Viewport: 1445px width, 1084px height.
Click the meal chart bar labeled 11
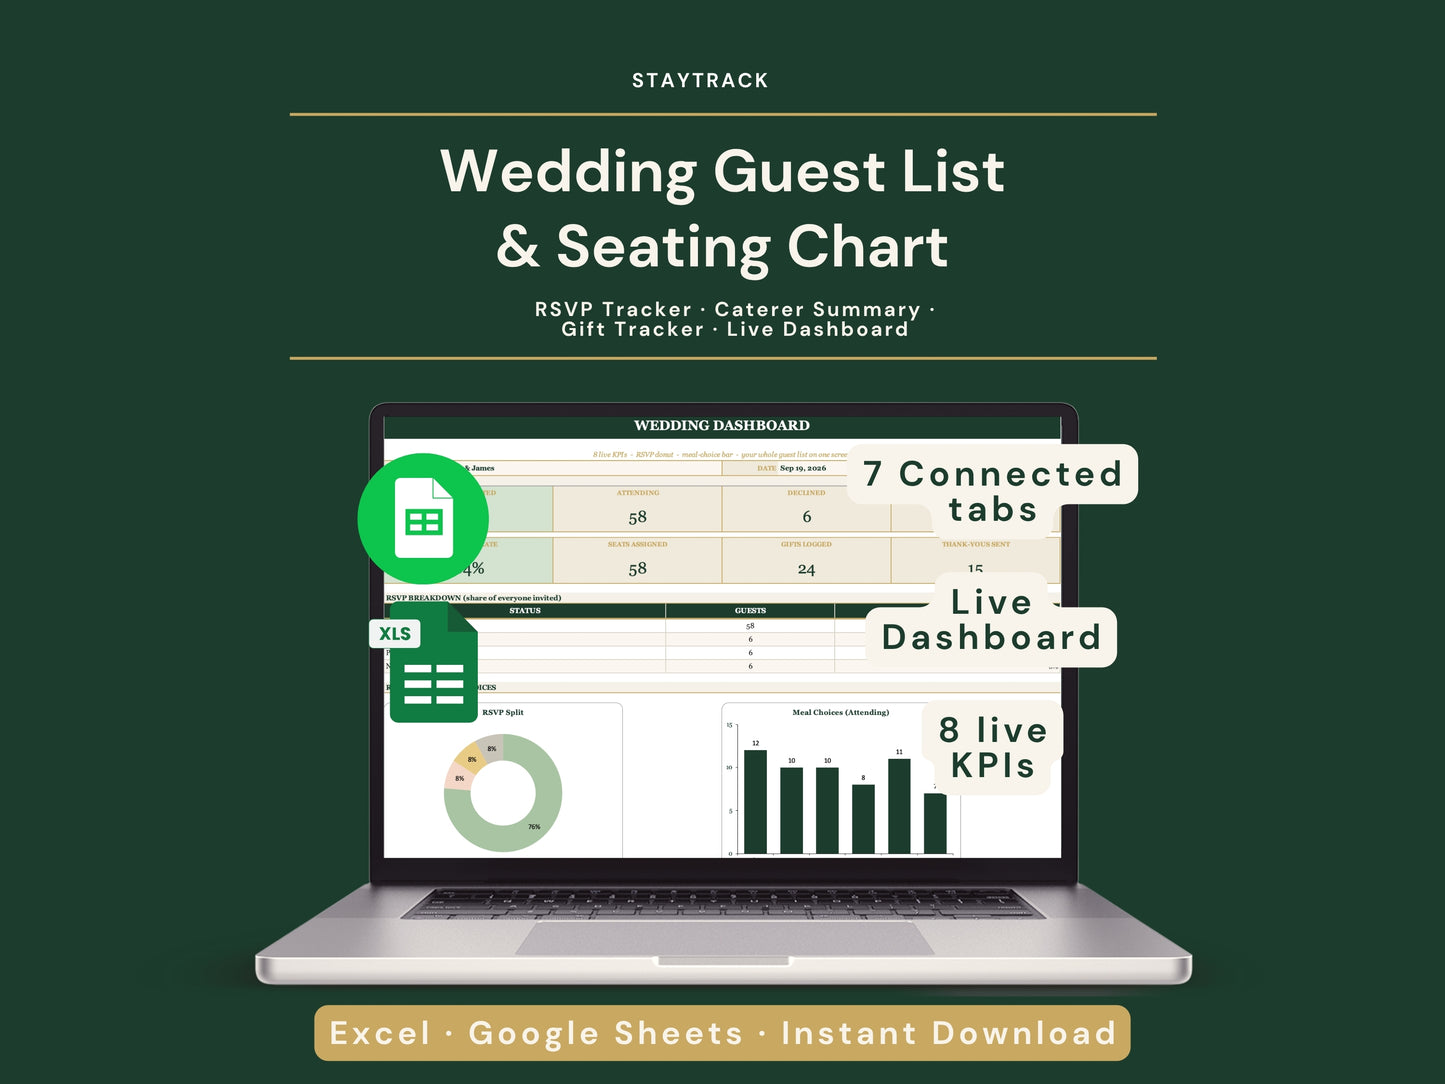[899, 806]
